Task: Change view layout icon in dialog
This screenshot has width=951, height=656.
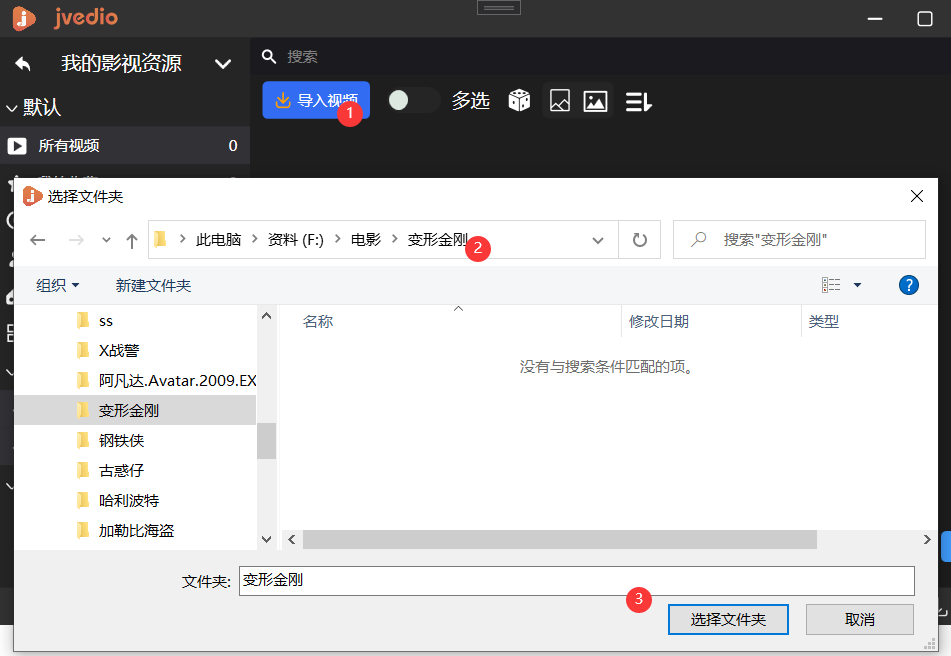Action: [x=831, y=285]
